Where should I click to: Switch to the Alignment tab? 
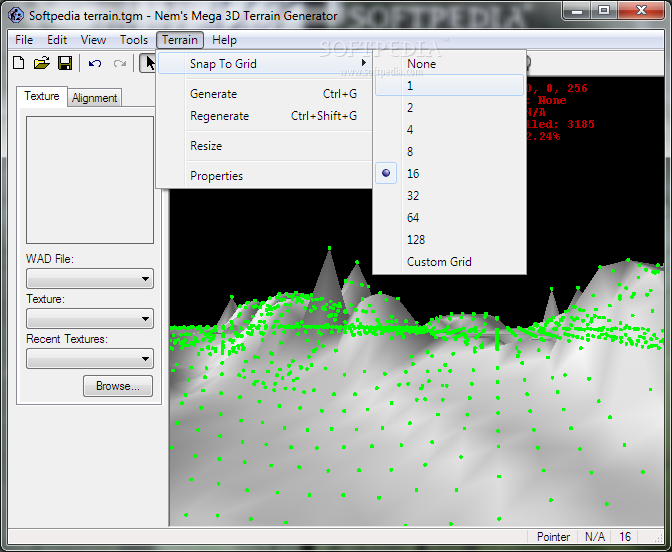[x=94, y=98]
